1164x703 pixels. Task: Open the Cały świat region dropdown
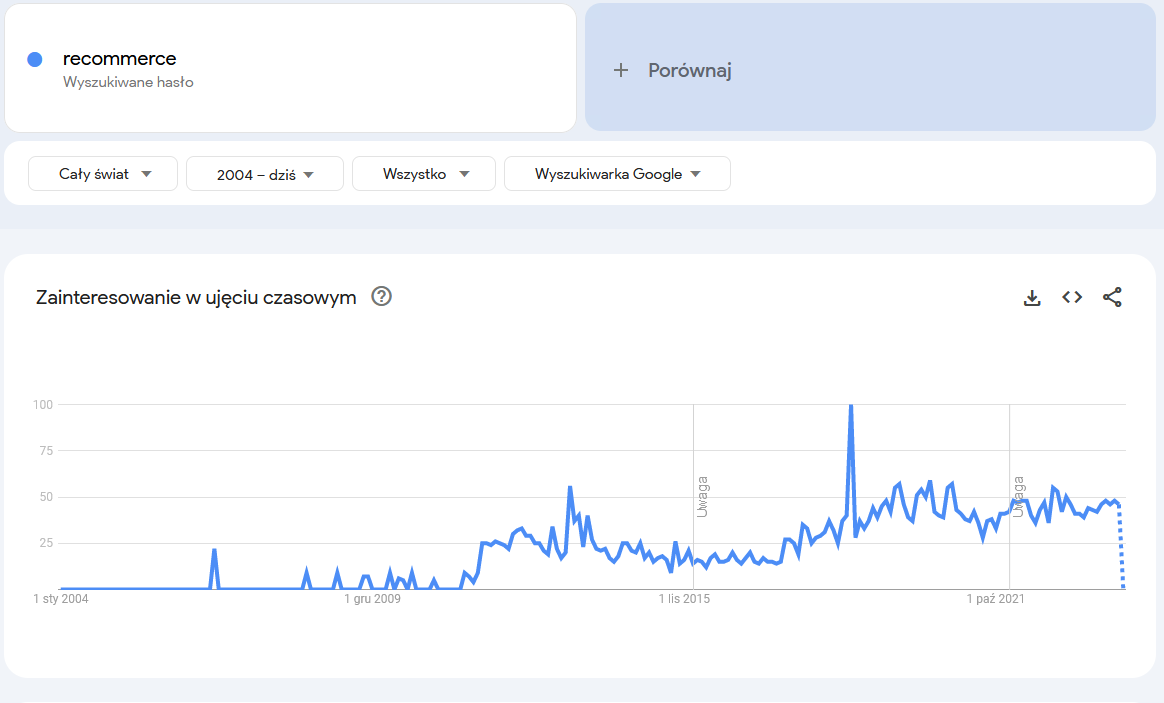pos(102,173)
